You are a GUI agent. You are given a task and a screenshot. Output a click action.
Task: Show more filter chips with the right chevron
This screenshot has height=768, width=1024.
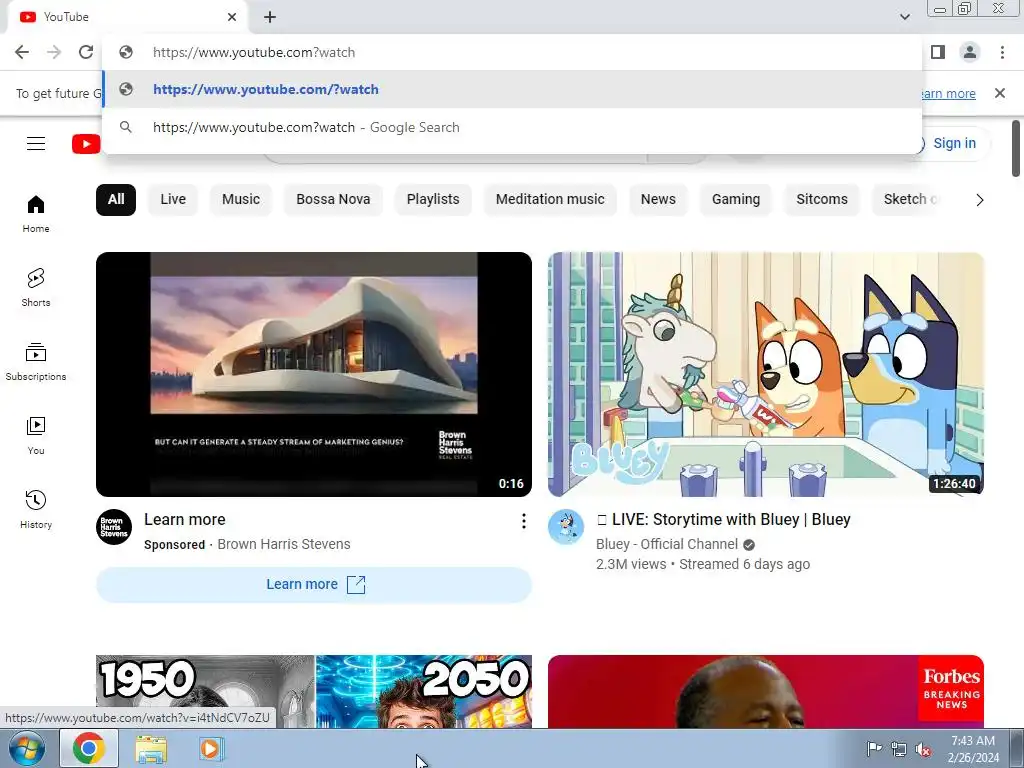click(x=979, y=200)
